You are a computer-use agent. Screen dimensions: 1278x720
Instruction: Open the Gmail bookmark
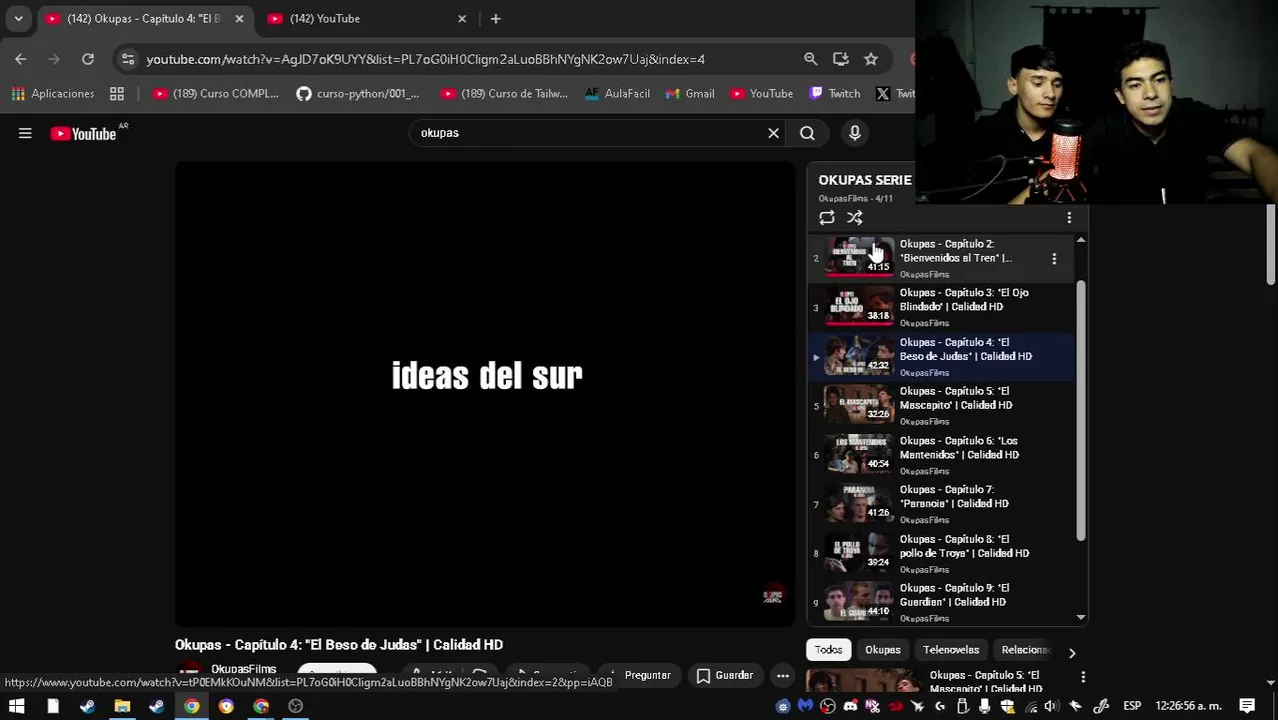(x=690, y=93)
